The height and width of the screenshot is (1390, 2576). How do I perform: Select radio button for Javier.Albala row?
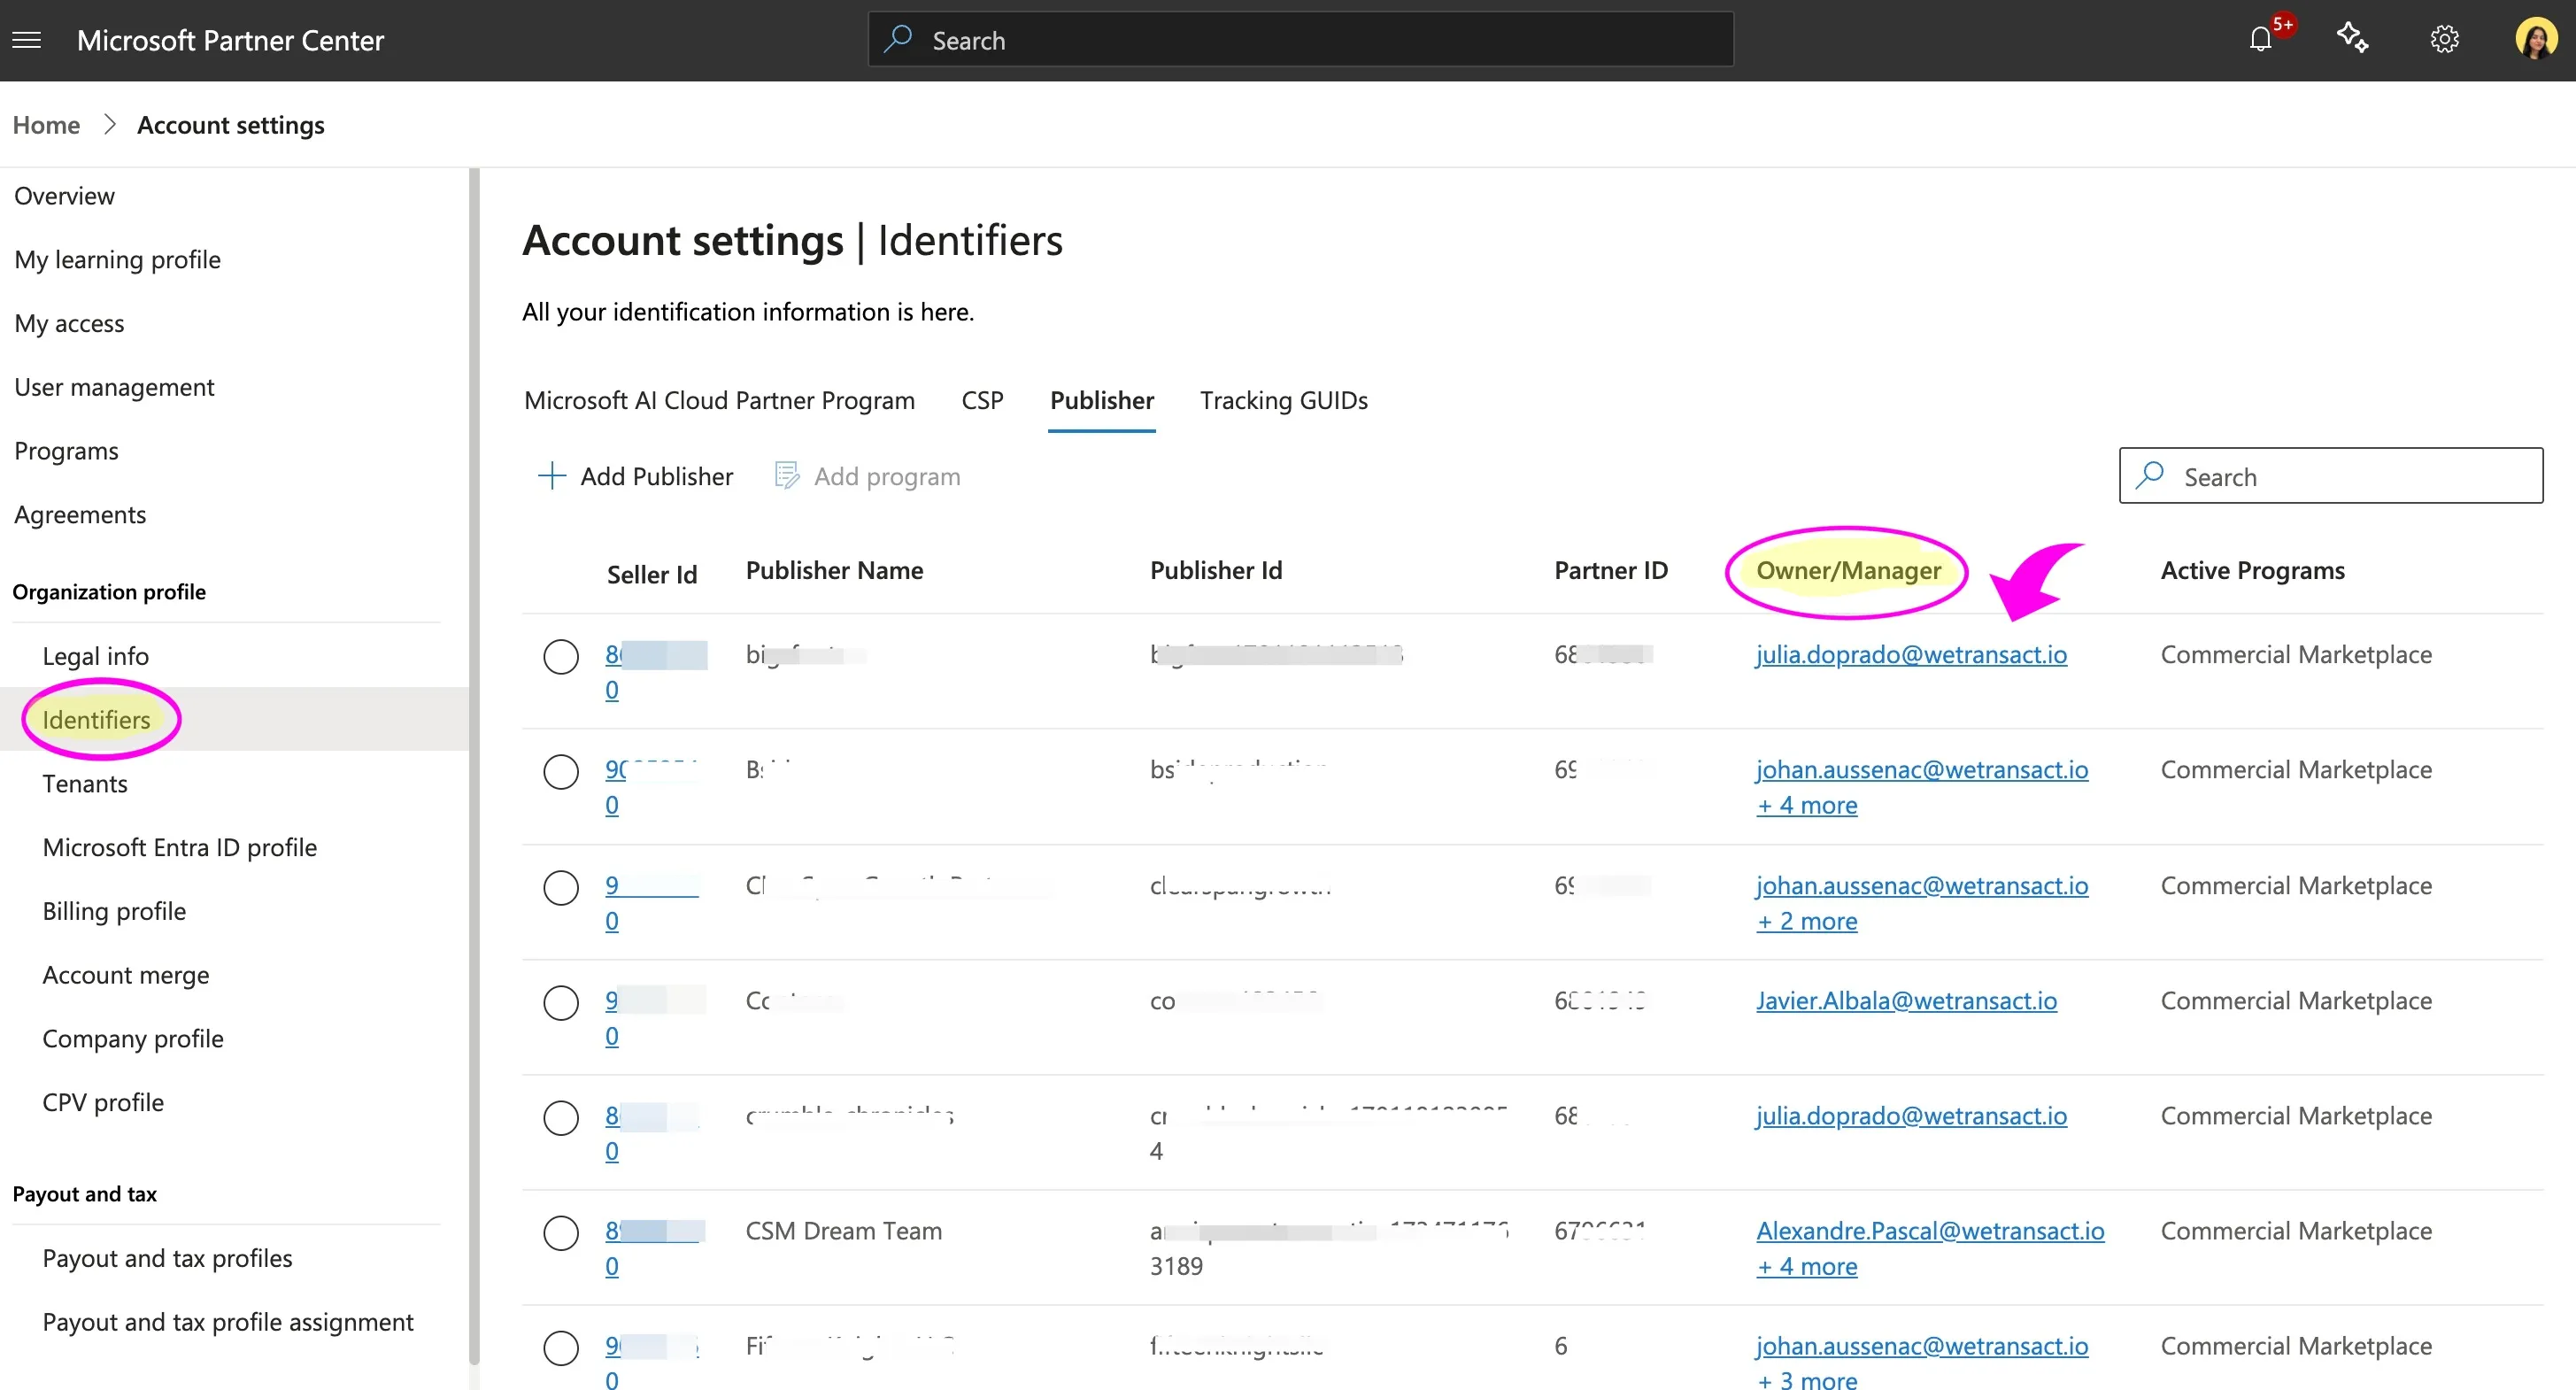561,1002
